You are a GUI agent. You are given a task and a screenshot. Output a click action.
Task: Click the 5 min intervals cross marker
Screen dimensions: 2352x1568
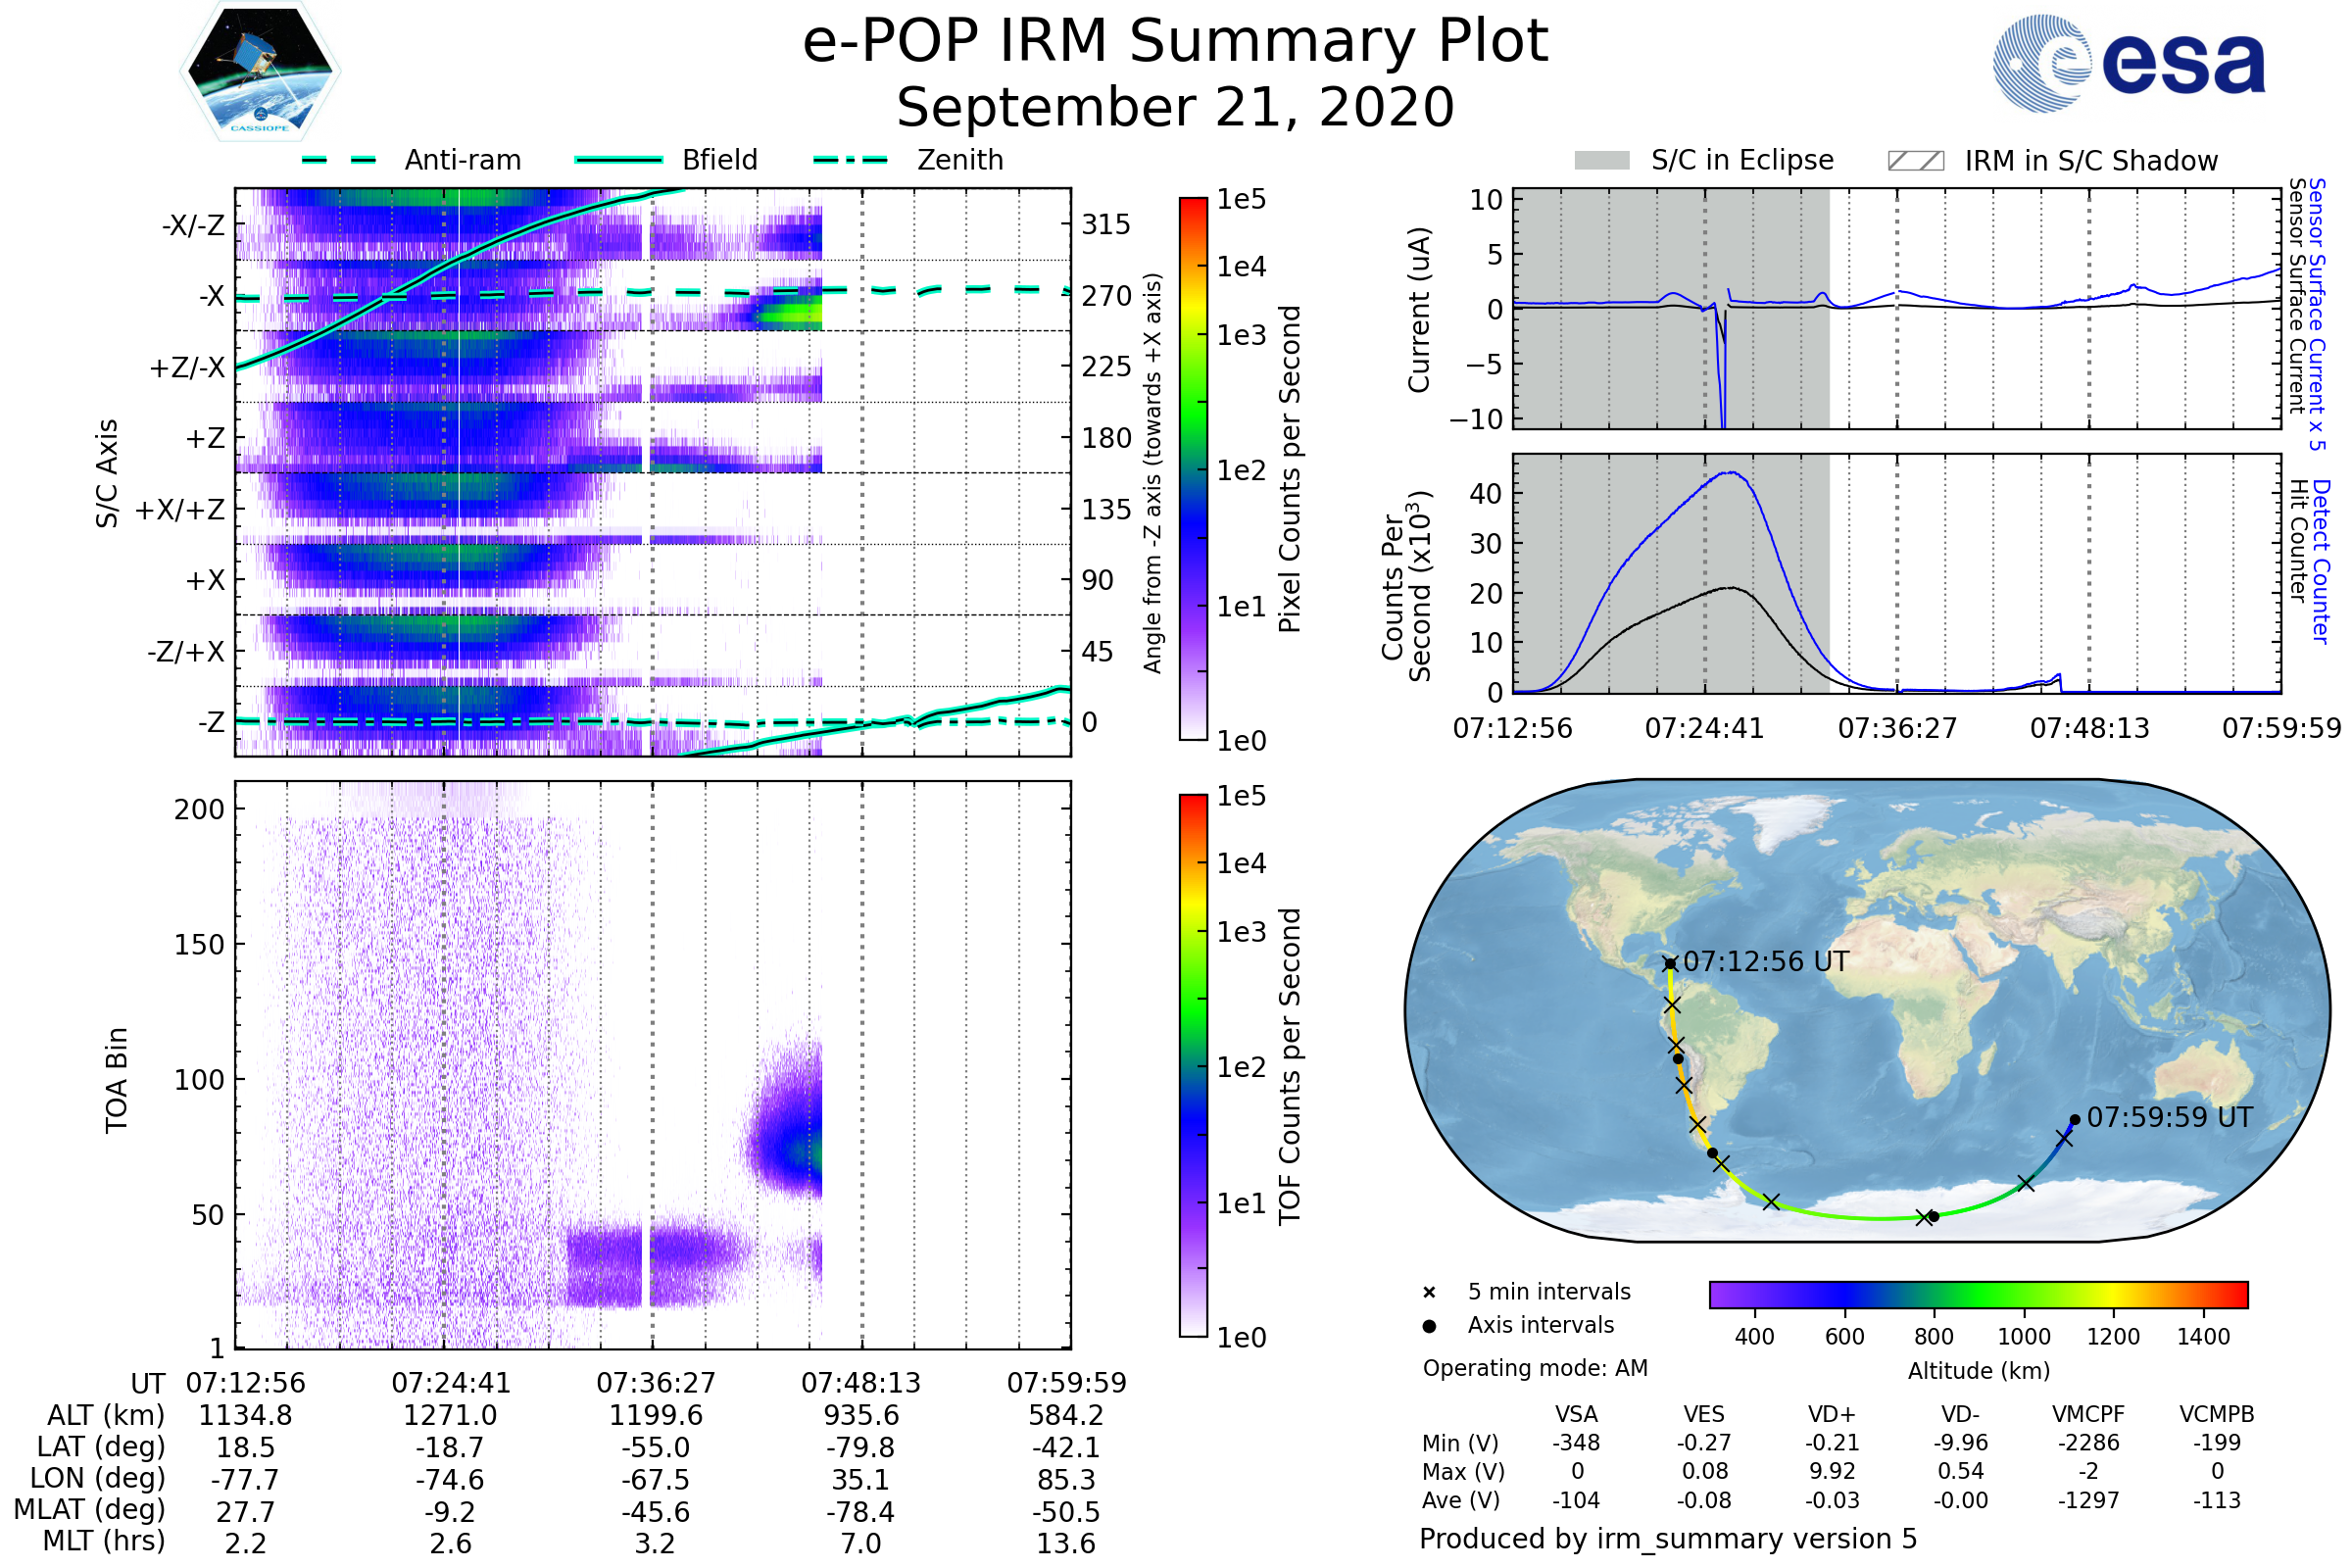(1429, 1292)
